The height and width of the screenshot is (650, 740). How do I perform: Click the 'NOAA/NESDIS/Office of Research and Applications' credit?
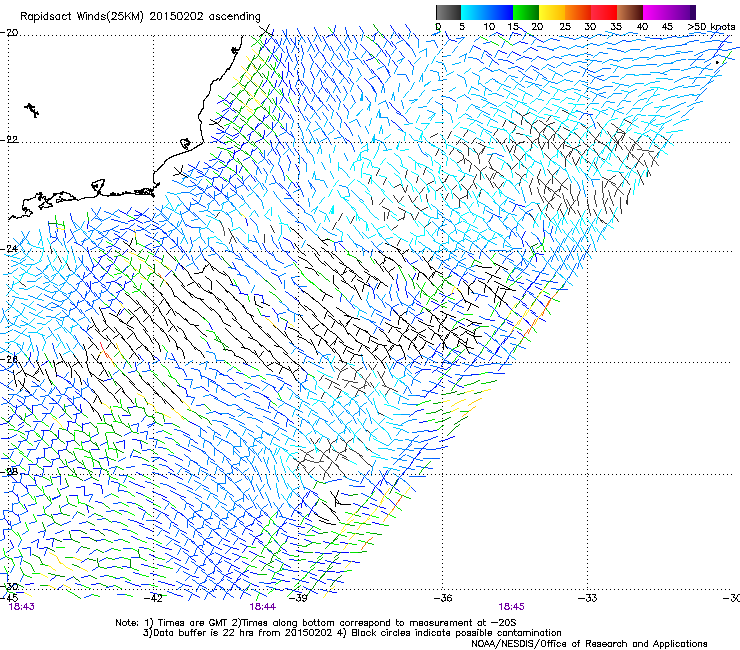(589, 644)
